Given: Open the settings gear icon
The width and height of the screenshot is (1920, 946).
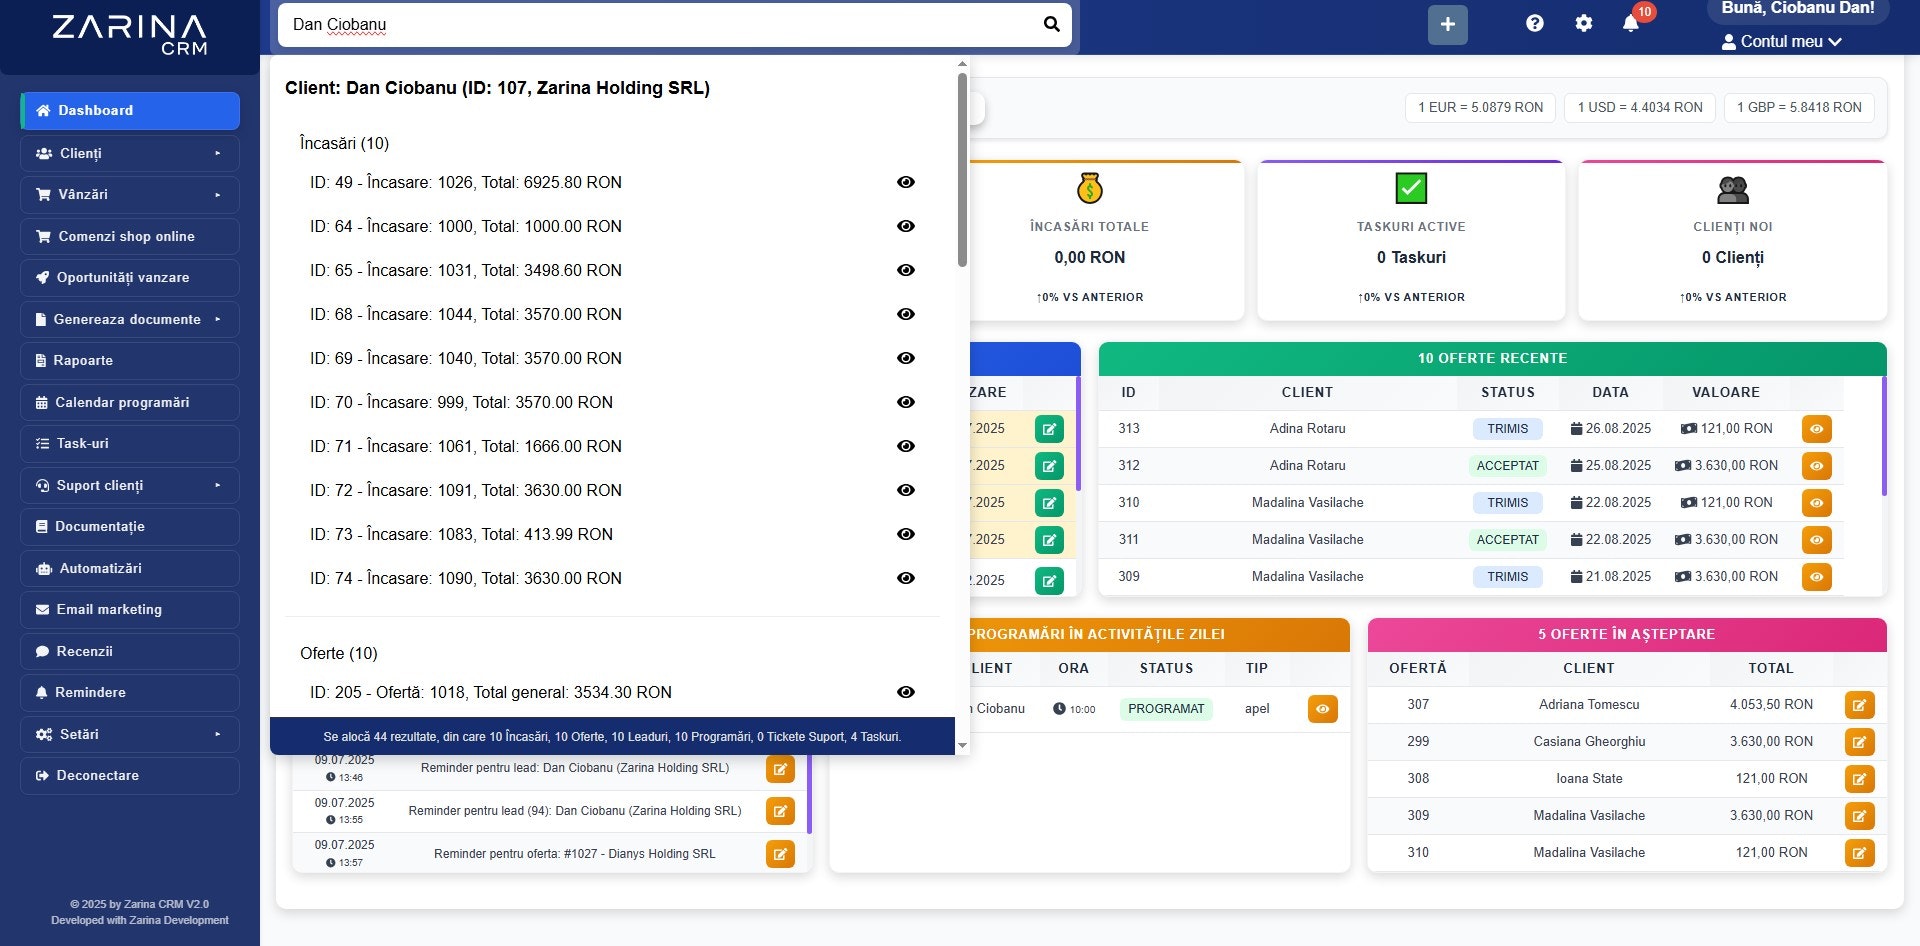Looking at the screenshot, I should pyautogui.click(x=1583, y=22).
